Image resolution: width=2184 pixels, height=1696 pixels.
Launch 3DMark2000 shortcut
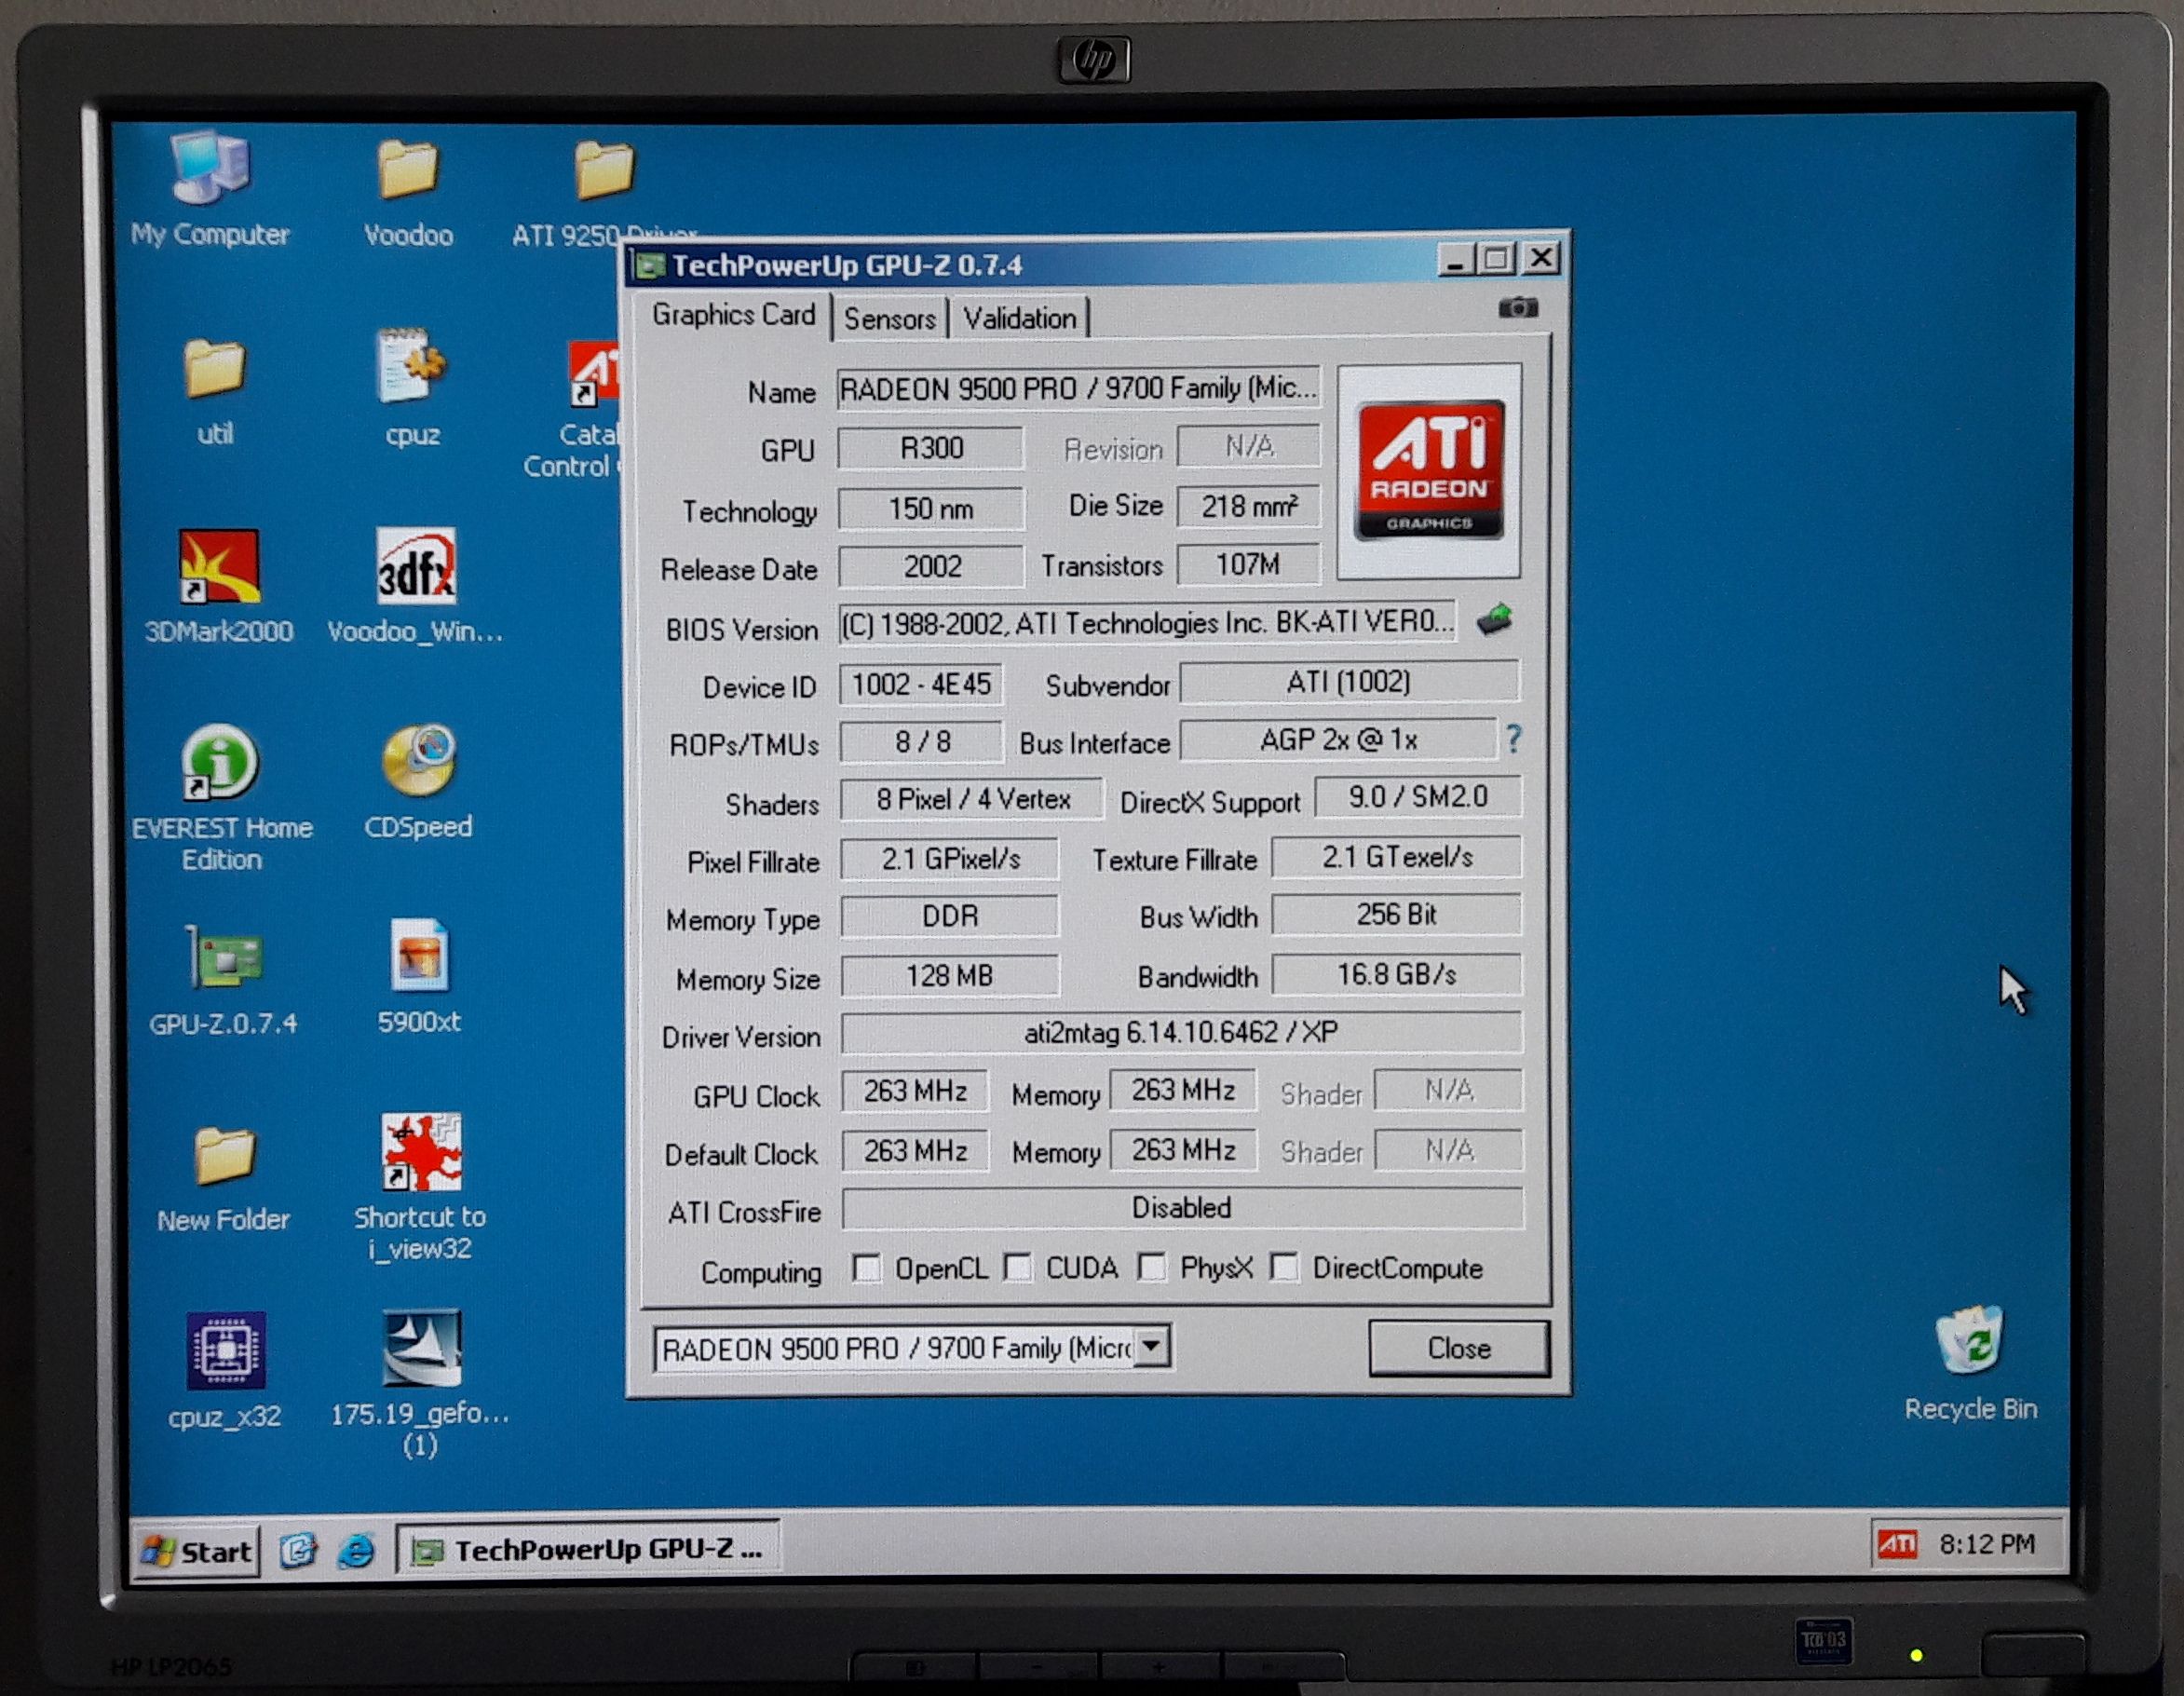pos(219,566)
